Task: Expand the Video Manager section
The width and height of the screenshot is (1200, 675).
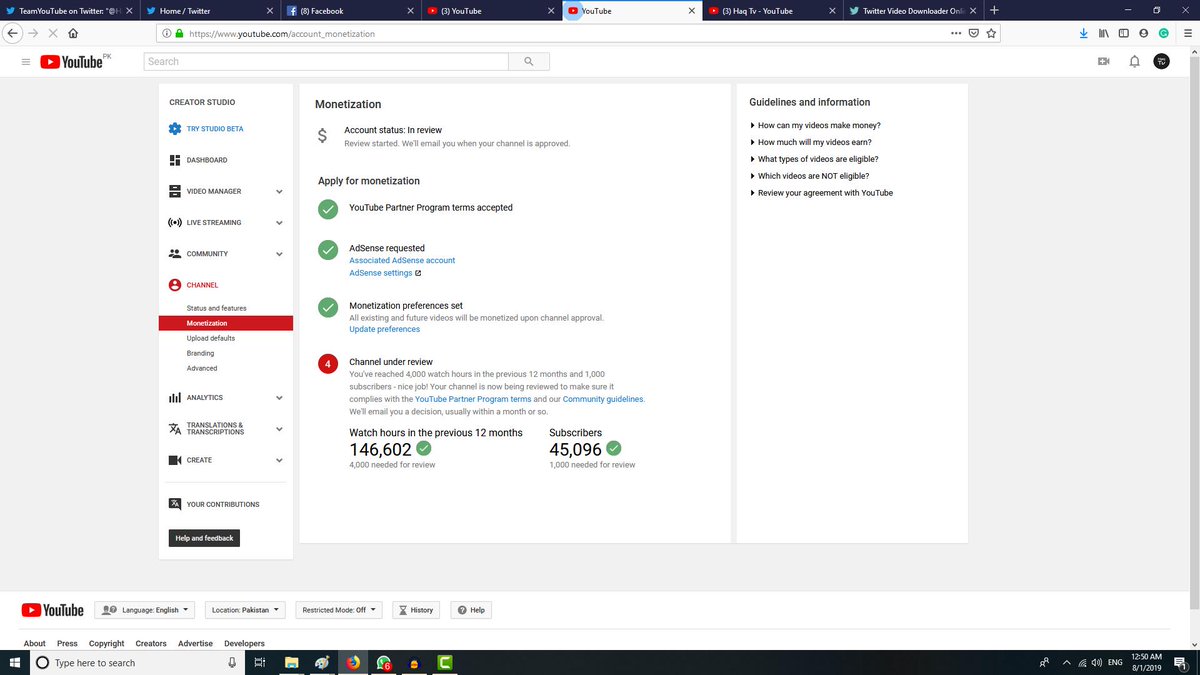Action: click(279, 192)
